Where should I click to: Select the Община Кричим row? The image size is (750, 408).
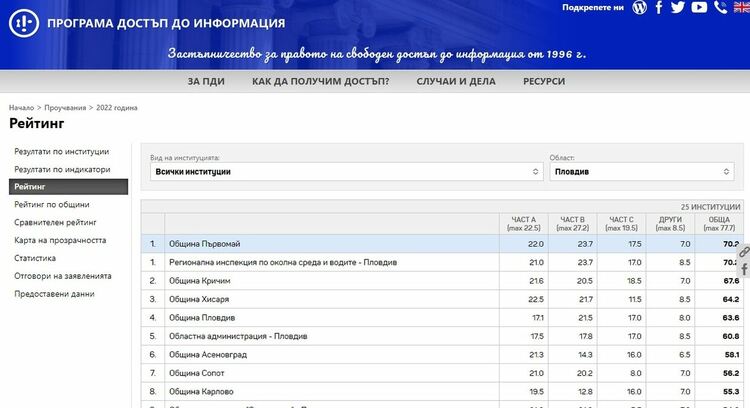point(442,281)
